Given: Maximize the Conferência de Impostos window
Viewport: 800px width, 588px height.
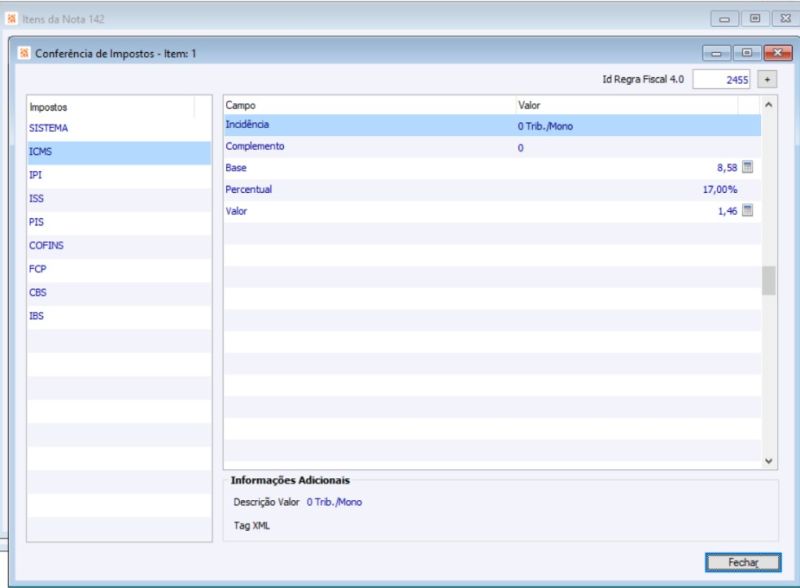Looking at the screenshot, I should [747, 53].
